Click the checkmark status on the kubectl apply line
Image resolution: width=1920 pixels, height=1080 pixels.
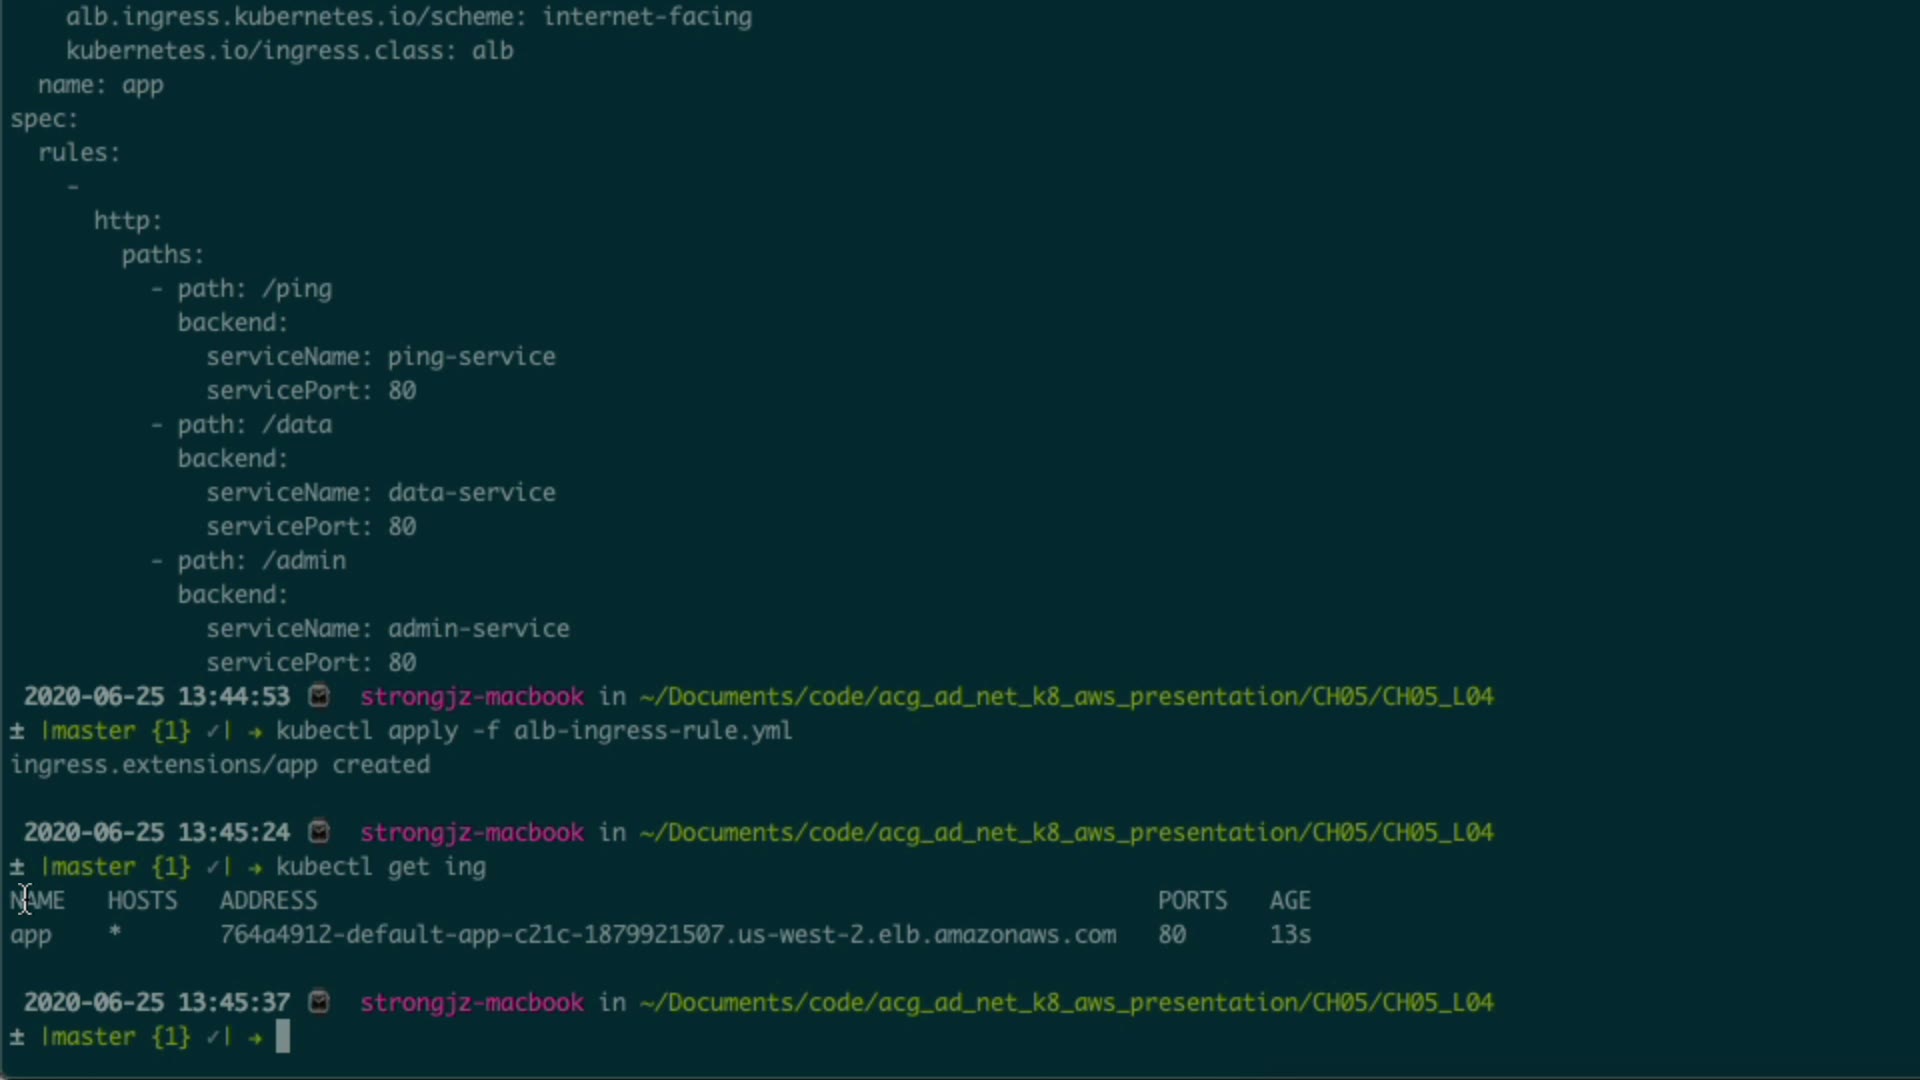click(x=213, y=731)
